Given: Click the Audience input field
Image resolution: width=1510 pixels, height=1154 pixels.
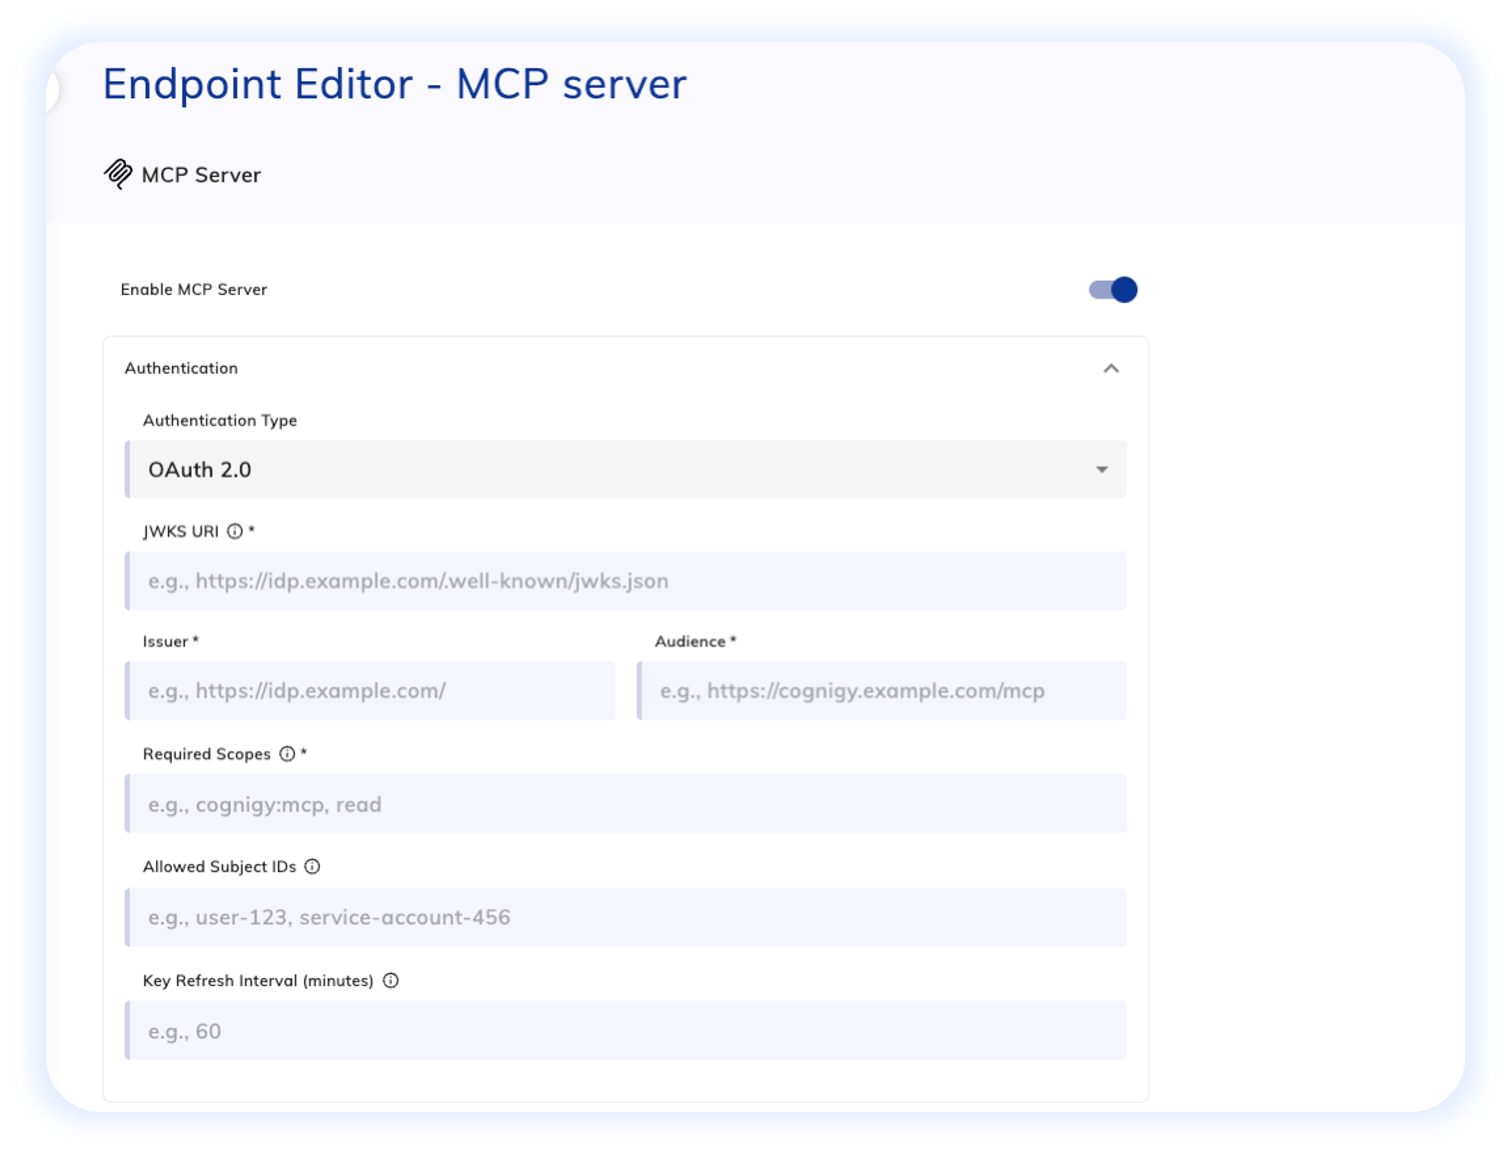Looking at the screenshot, I should tap(882, 691).
